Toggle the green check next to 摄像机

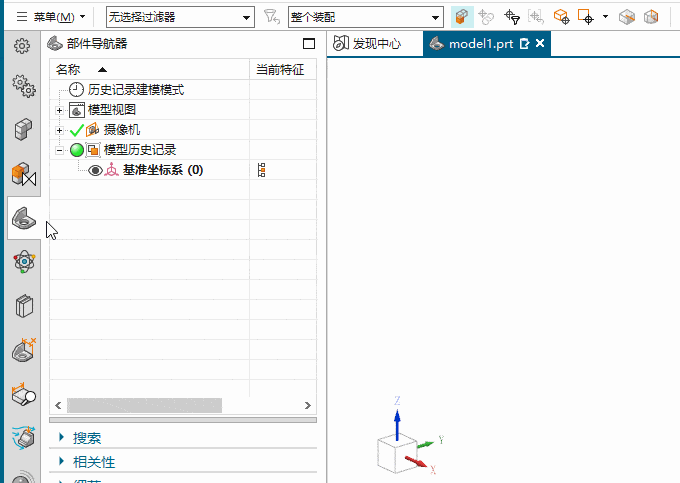77,130
